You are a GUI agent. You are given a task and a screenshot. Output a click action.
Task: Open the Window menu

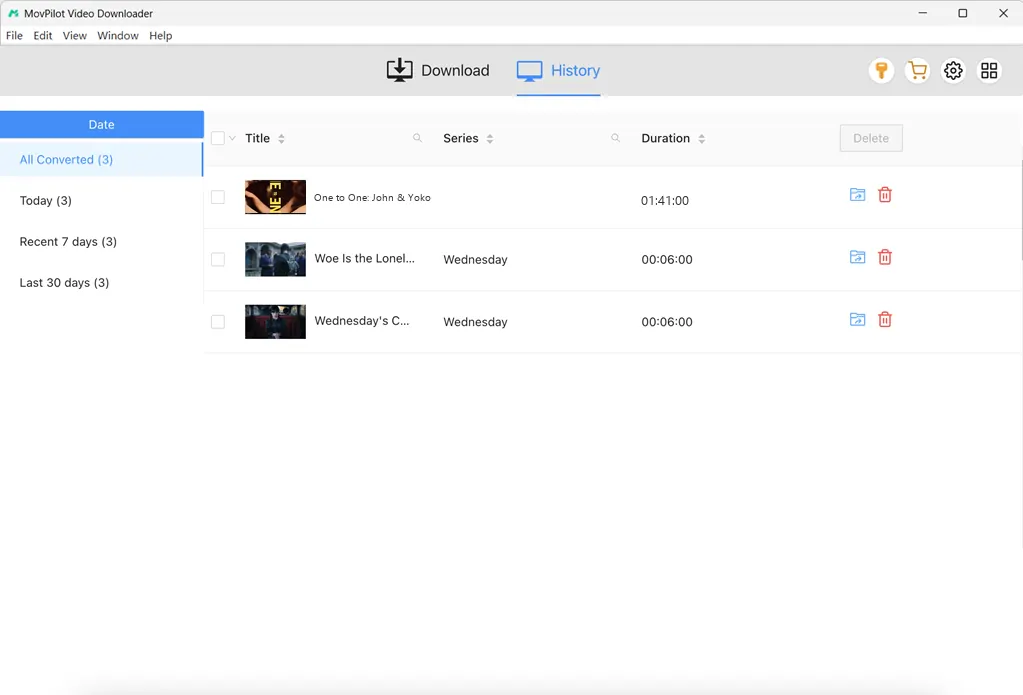pos(117,35)
